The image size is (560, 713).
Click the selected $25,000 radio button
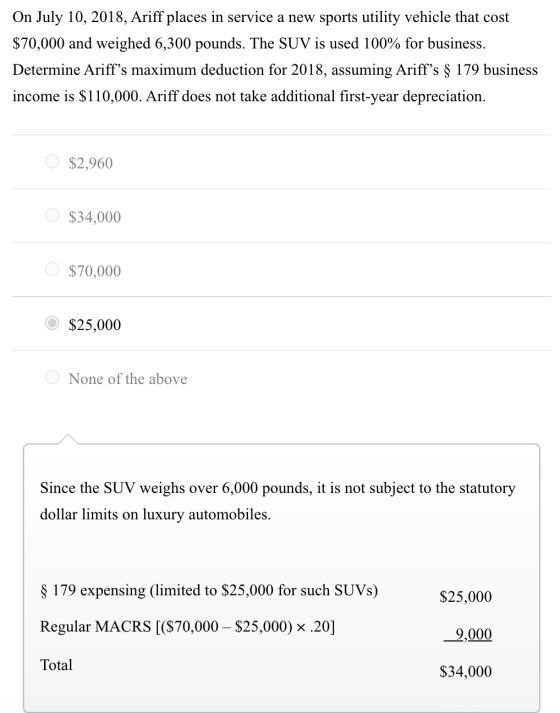52,323
